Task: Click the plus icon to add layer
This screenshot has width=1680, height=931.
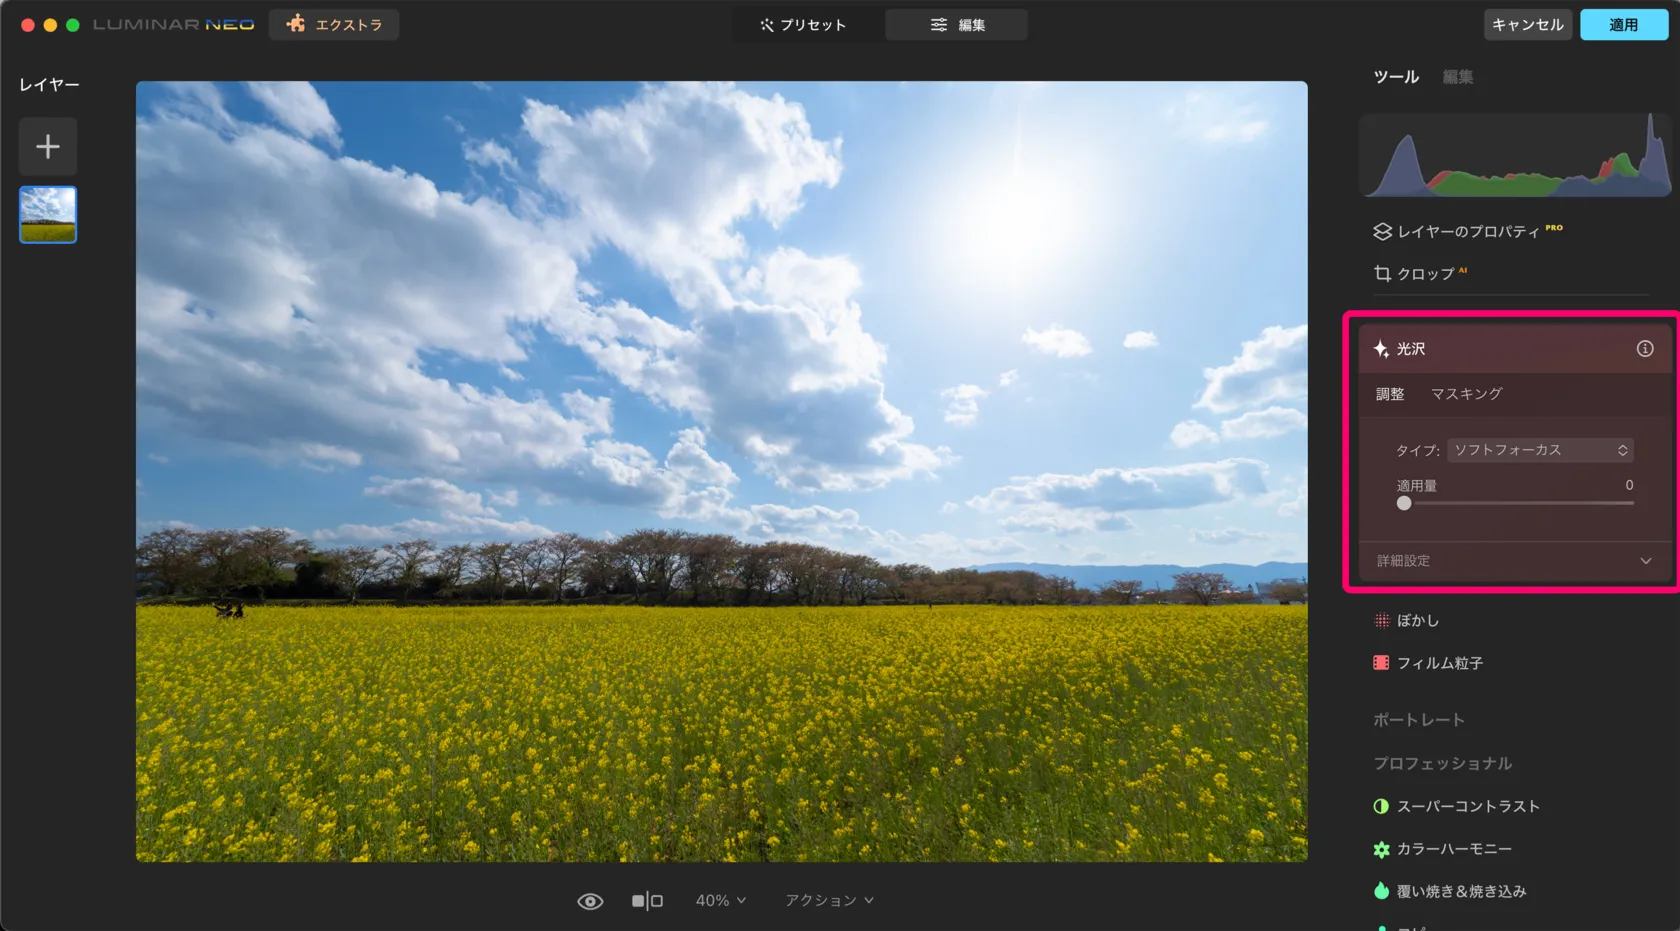Action: [47, 147]
